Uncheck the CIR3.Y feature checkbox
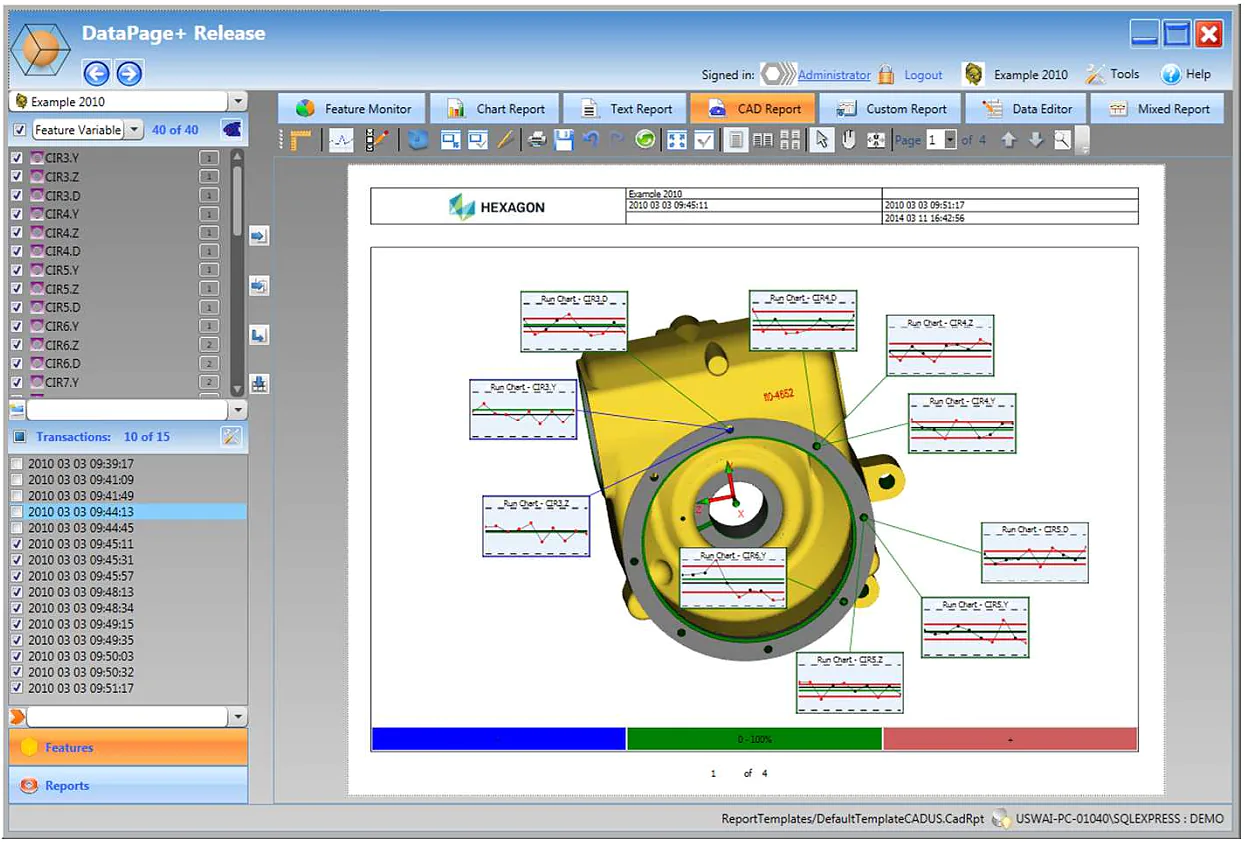 coord(16,158)
